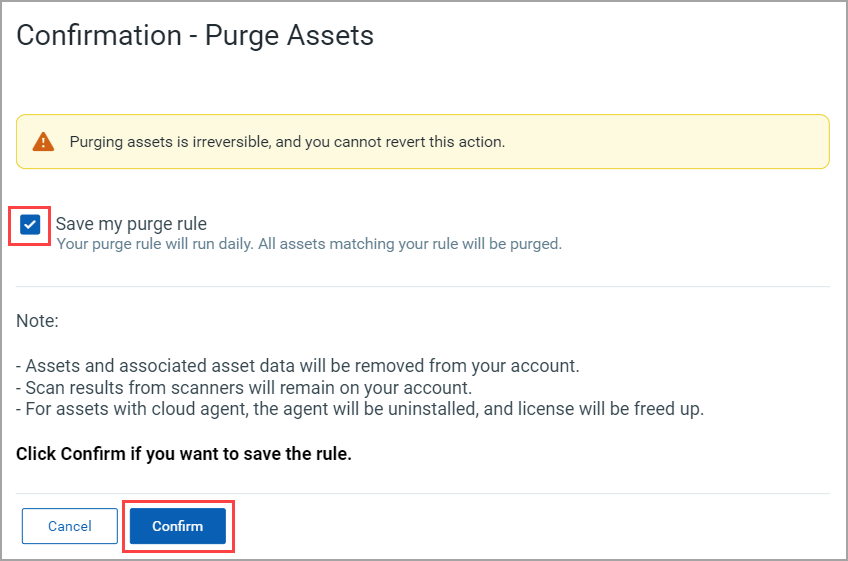Image resolution: width=848 pixels, height=561 pixels.
Task: Click the divider line below the purge rule description
Action: click(x=423, y=286)
